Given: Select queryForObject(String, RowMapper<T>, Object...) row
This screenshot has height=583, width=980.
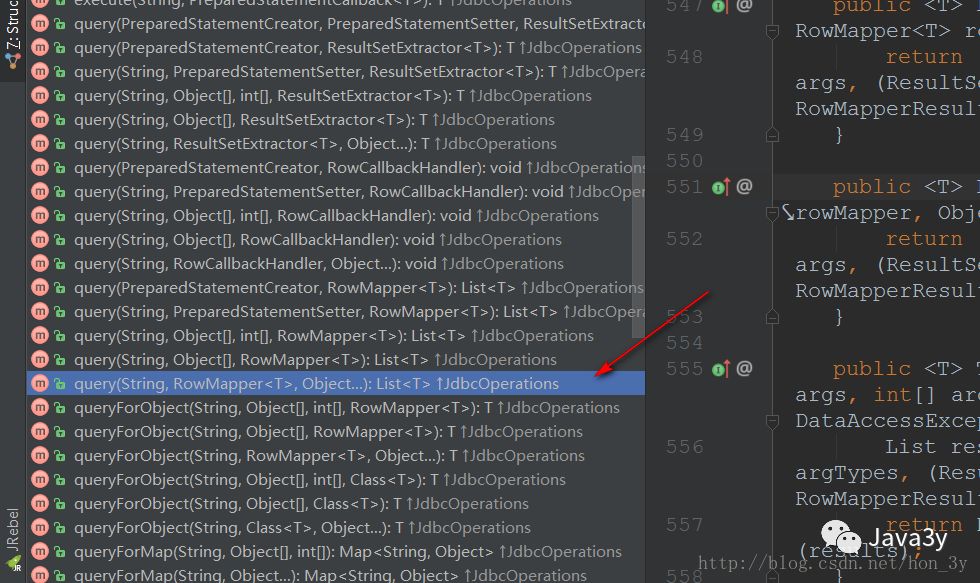Looking at the screenshot, I should [336, 456].
